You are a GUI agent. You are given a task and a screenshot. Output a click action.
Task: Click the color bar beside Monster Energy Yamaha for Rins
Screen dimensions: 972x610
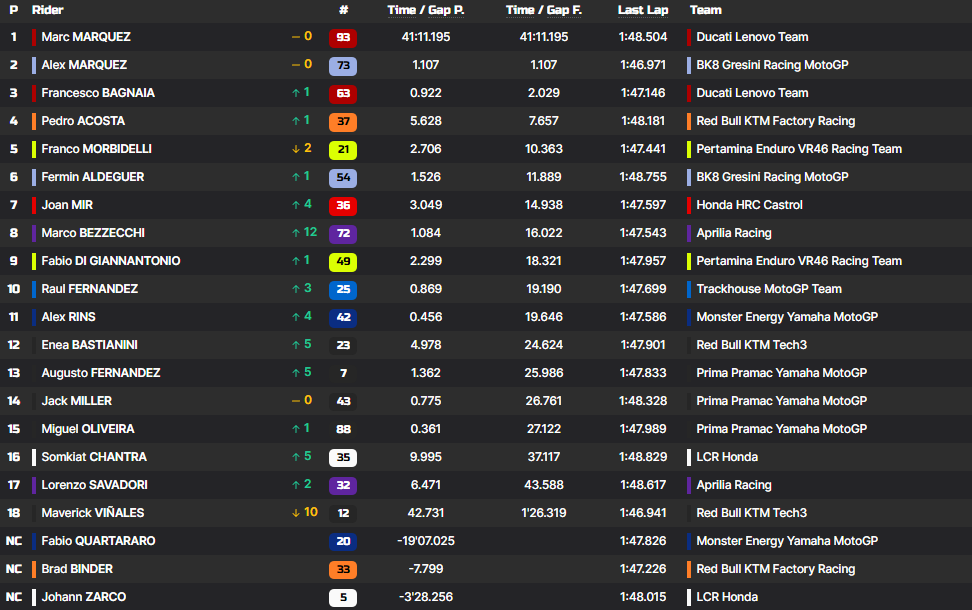coord(689,317)
